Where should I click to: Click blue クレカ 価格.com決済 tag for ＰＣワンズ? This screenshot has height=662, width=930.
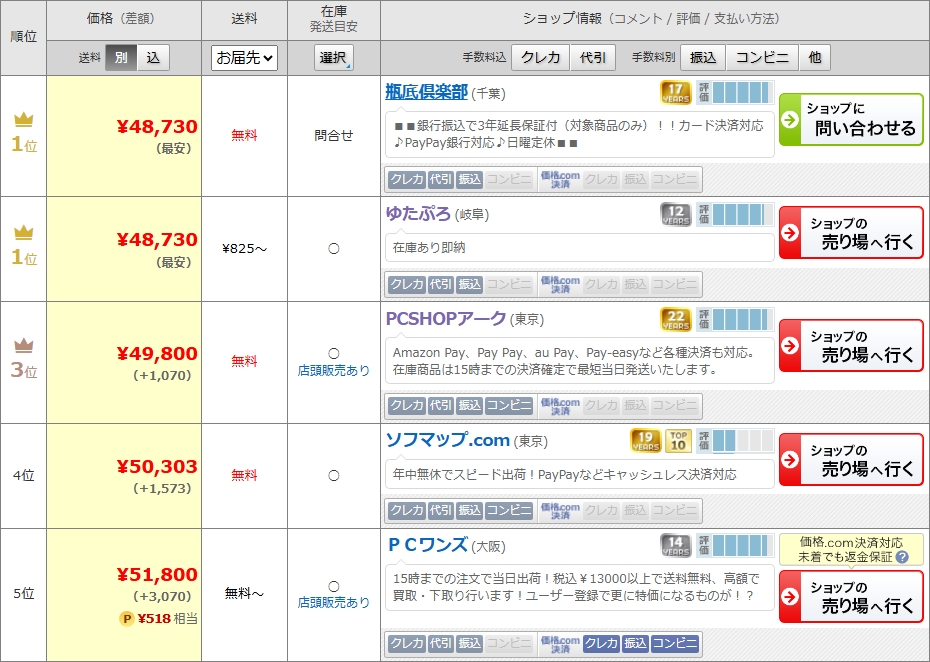pyautogui.click(x=601, y=643)
